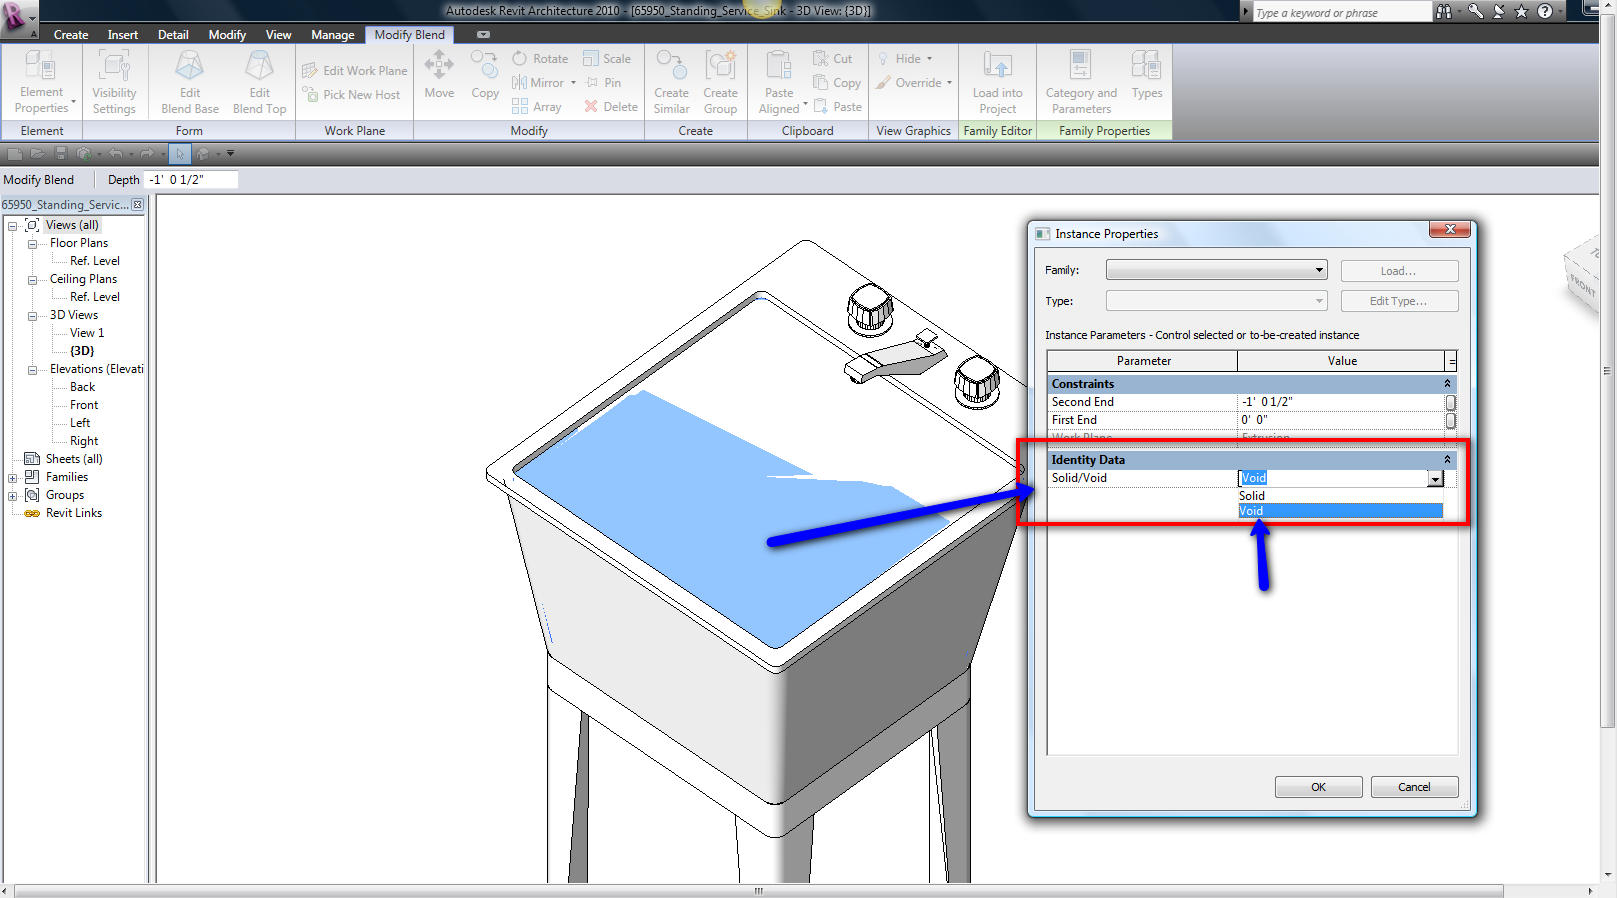Click Create Group tool

coord(720,83)
